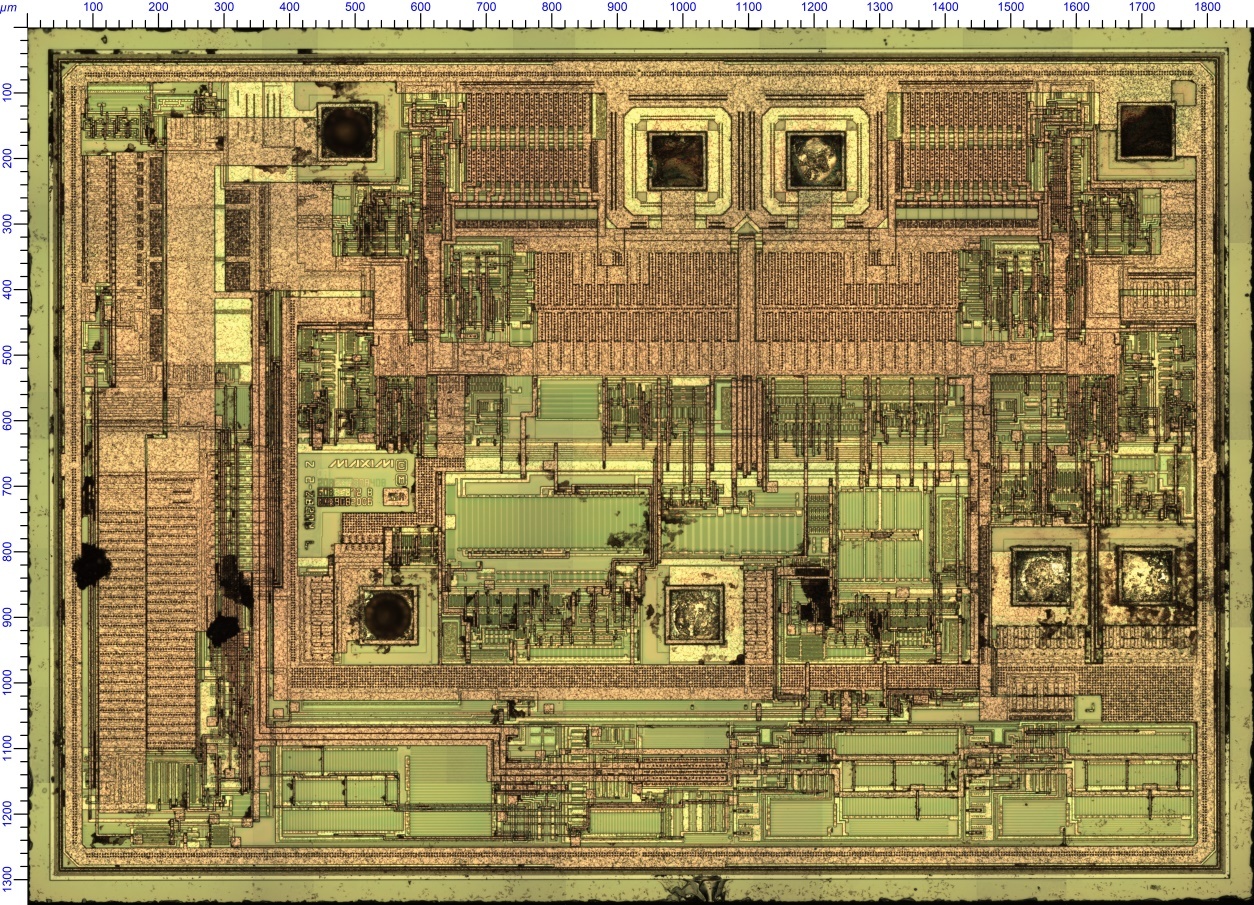The image size is (1254, 905).
Task: Click 100 on the horizontal ruler
Action: (92, 7)
